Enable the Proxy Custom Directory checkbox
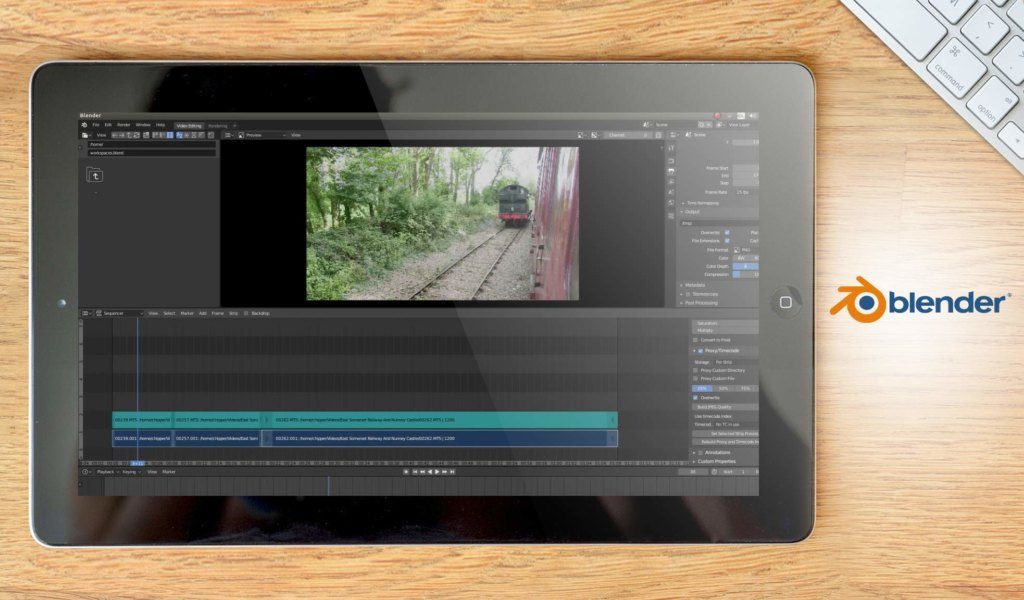Image resolution: width=1024 pixels, height=600 pixels. (694, 371)
